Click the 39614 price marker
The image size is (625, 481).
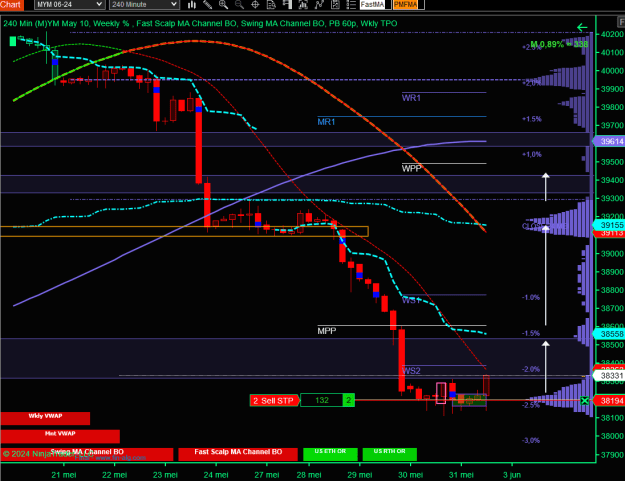pos(609,141)
